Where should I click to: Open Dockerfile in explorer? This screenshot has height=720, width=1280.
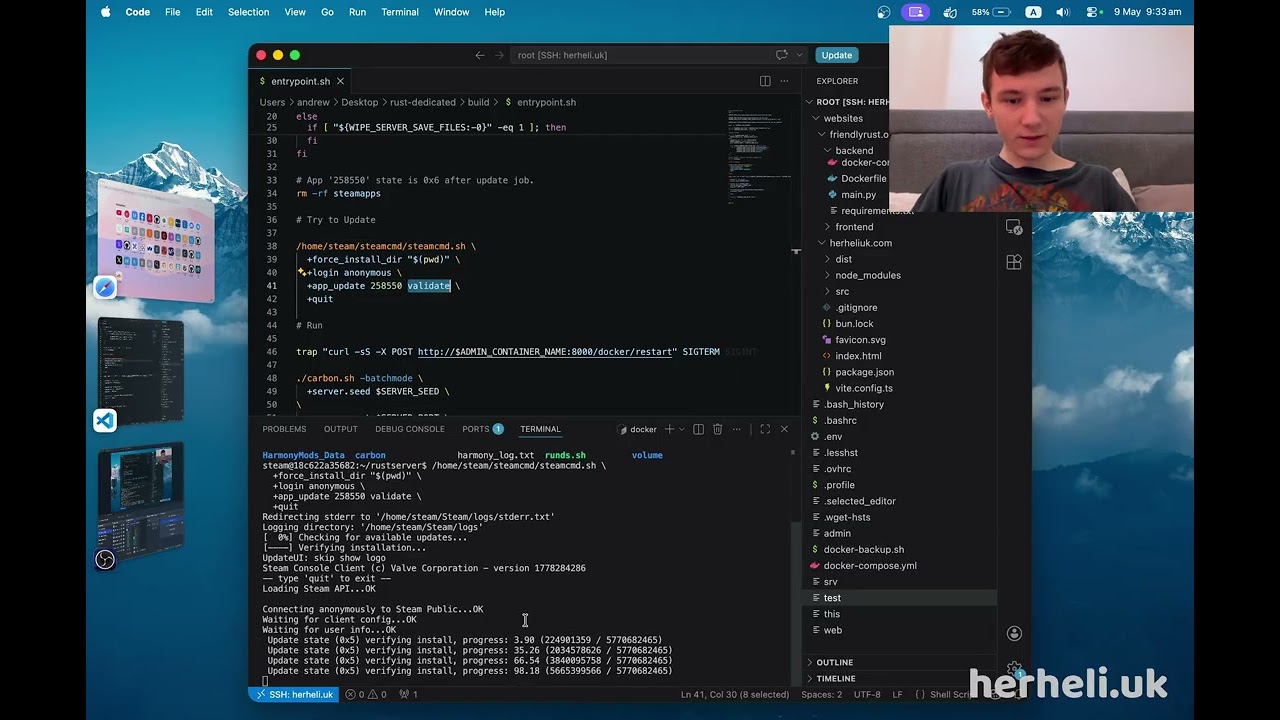(x=863, y=179)
